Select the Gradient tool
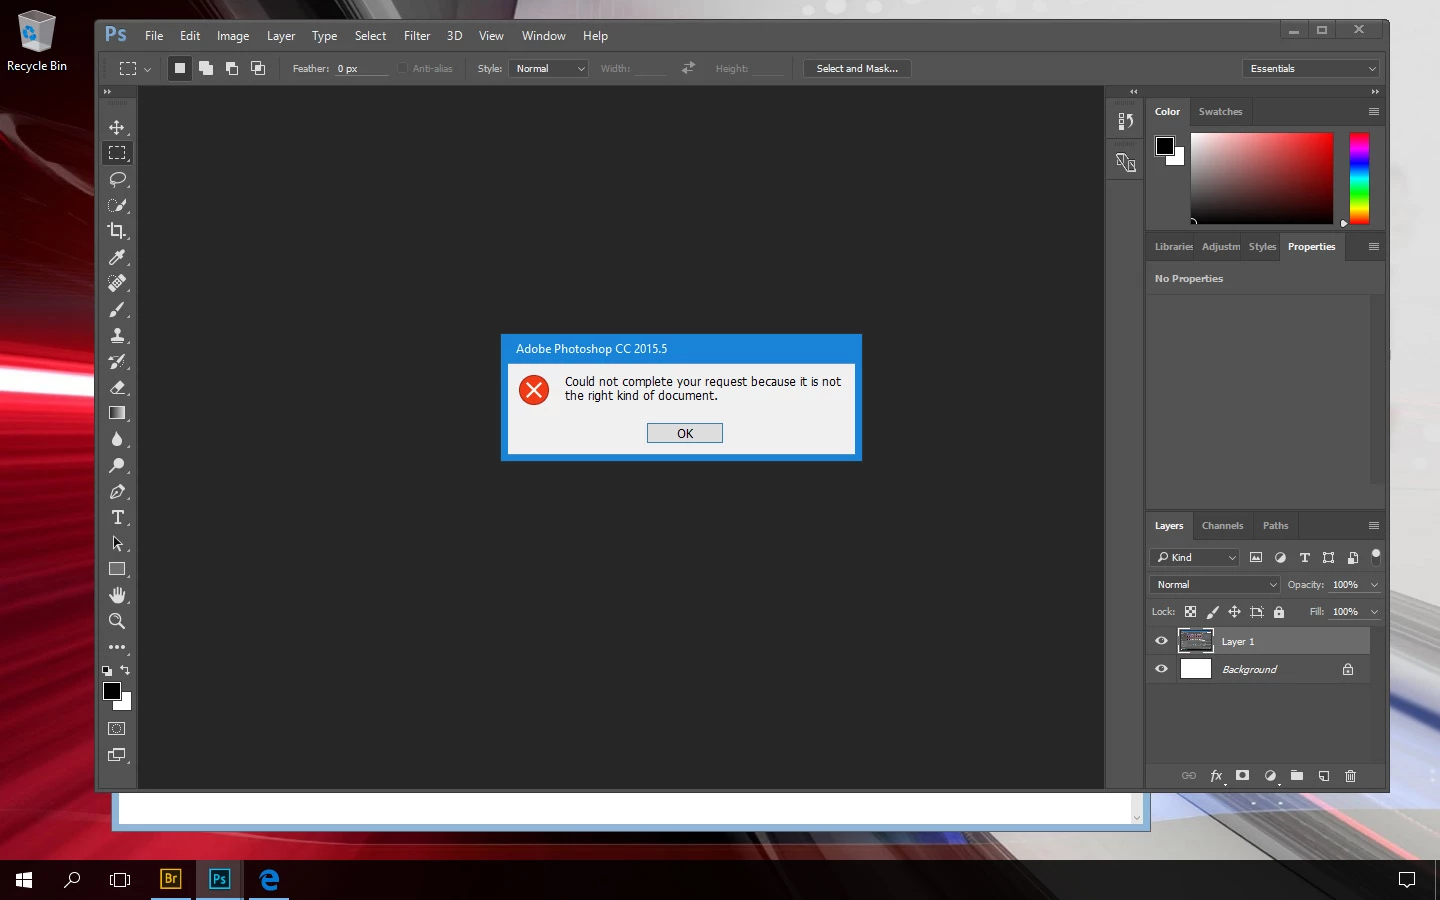Screen dimensions: 1440x900 click(117, 413)
